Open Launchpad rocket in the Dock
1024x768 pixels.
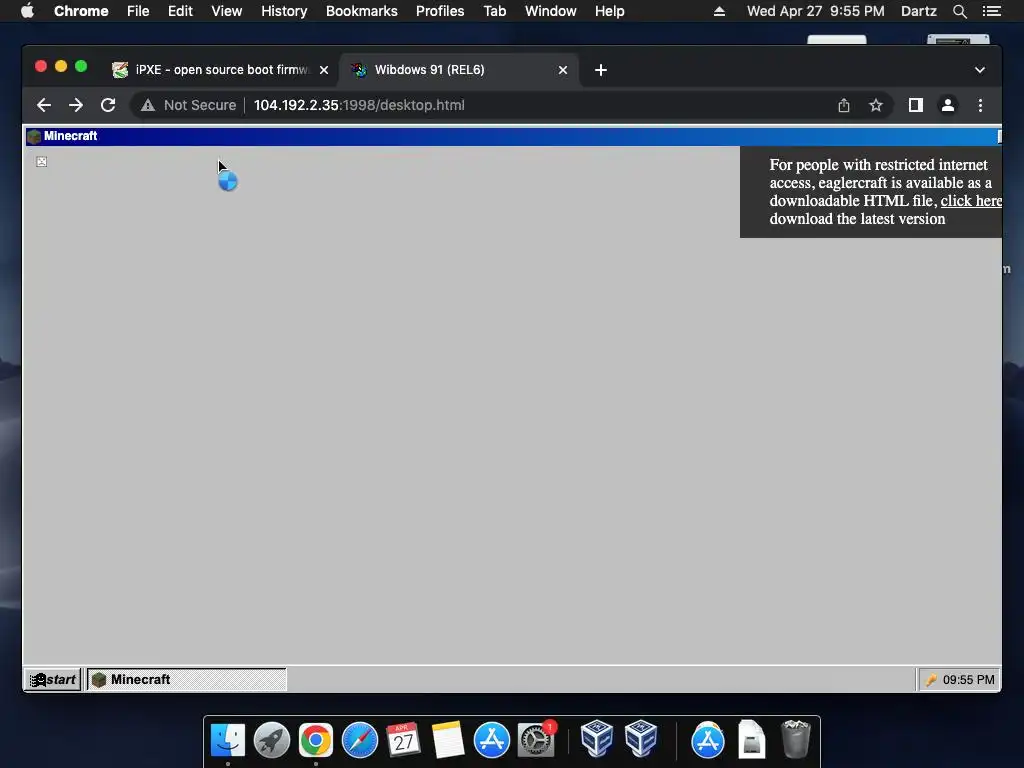pos(272,740)
